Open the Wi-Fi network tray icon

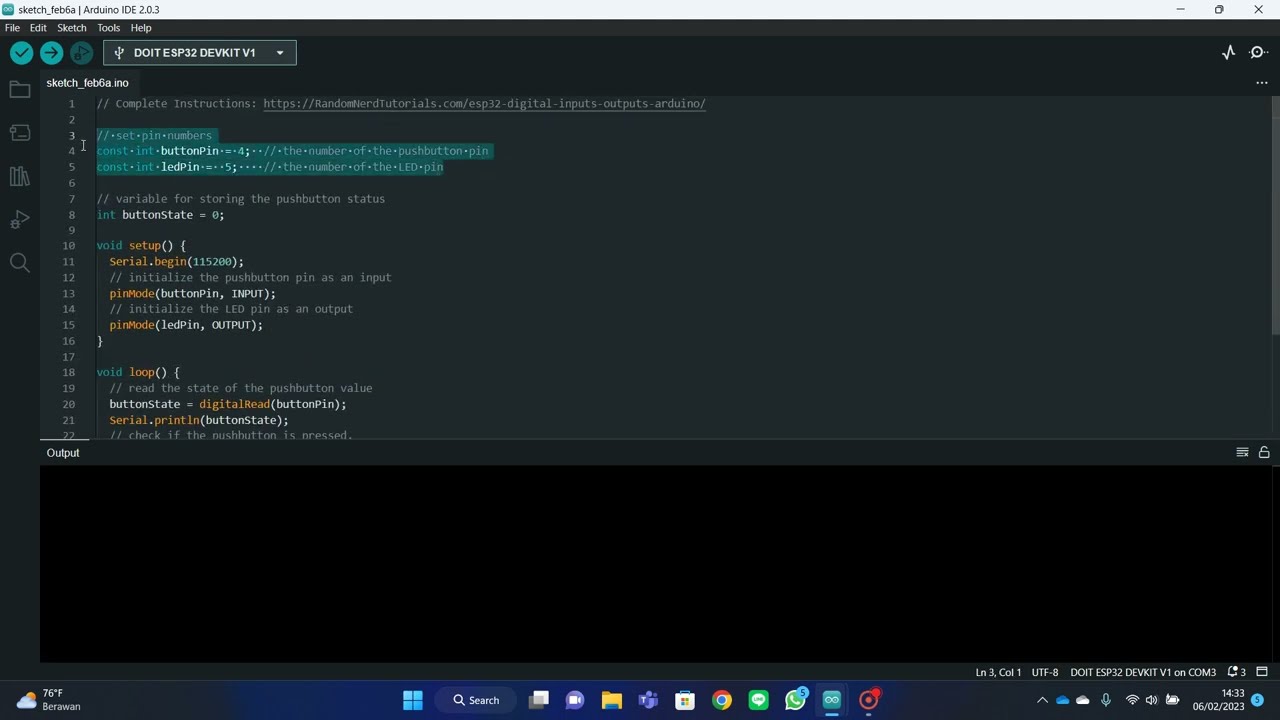click(1132, 700)
